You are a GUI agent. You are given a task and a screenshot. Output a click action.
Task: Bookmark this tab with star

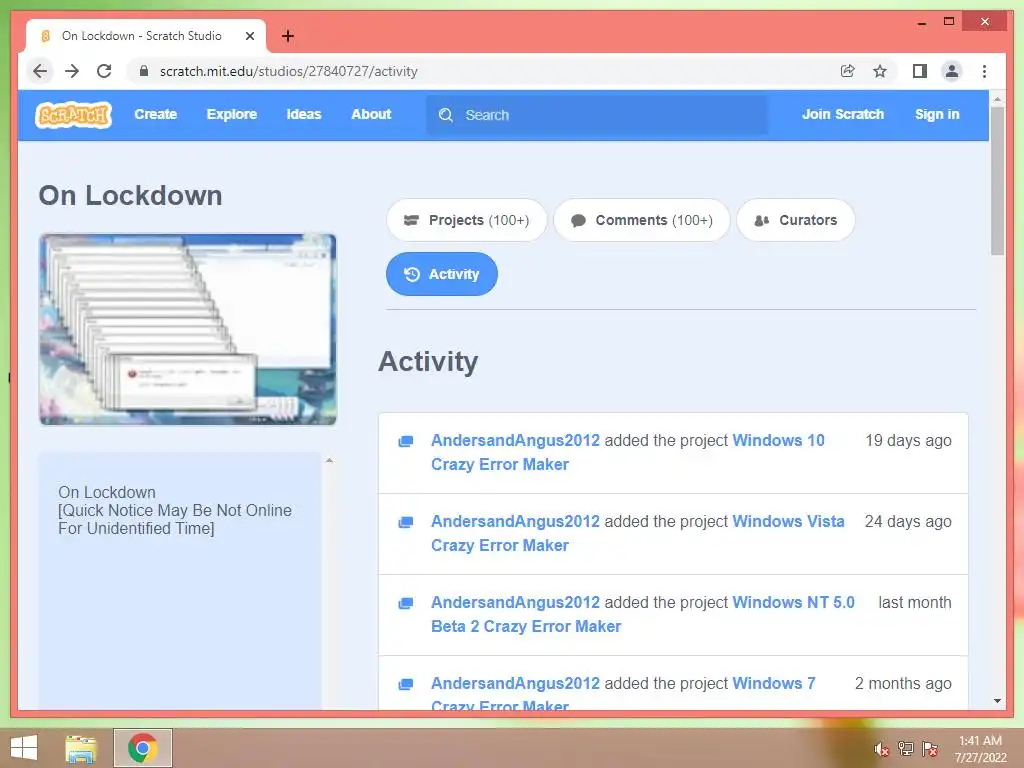[x=880, y=71]
